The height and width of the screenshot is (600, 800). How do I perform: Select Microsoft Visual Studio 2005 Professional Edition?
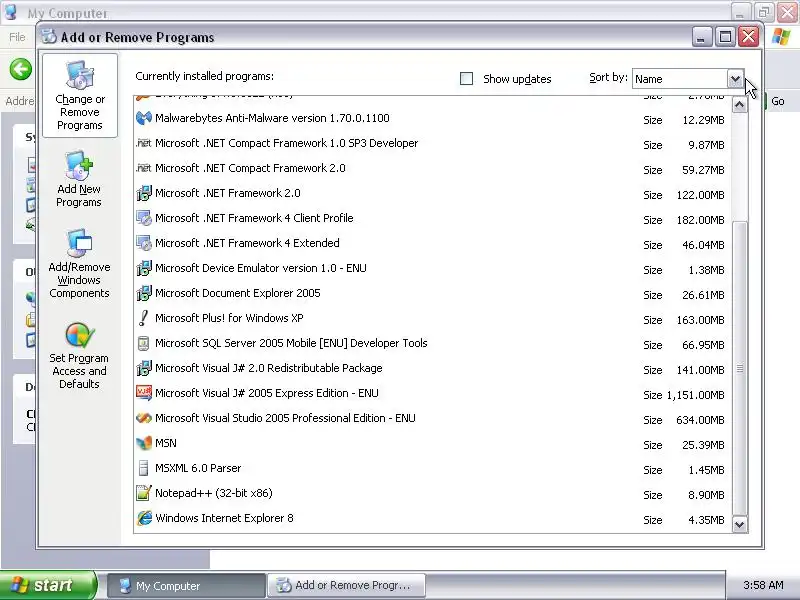(433, 419)
